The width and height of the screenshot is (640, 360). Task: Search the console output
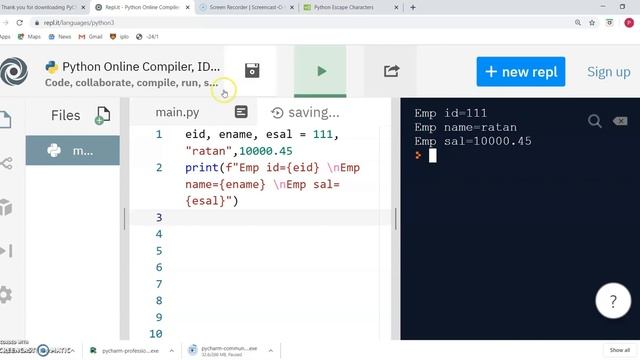pos(594,121)
